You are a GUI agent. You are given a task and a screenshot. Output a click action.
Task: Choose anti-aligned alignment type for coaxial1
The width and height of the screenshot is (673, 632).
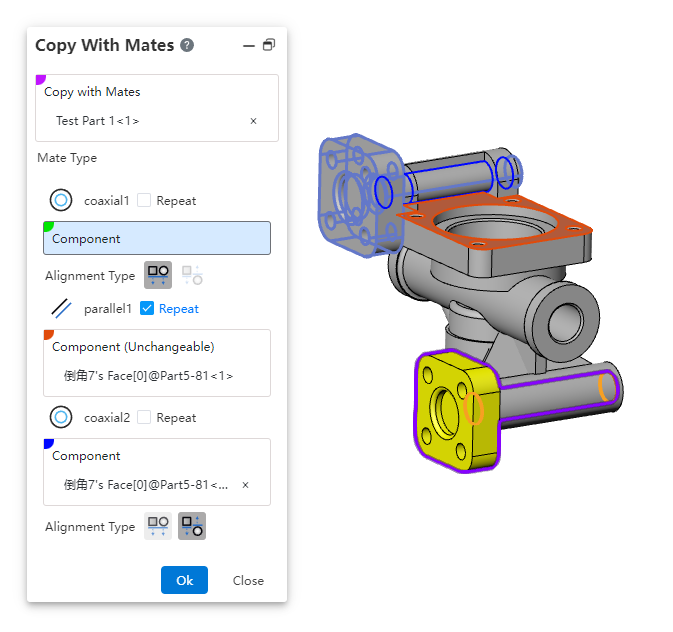[192, 275]
